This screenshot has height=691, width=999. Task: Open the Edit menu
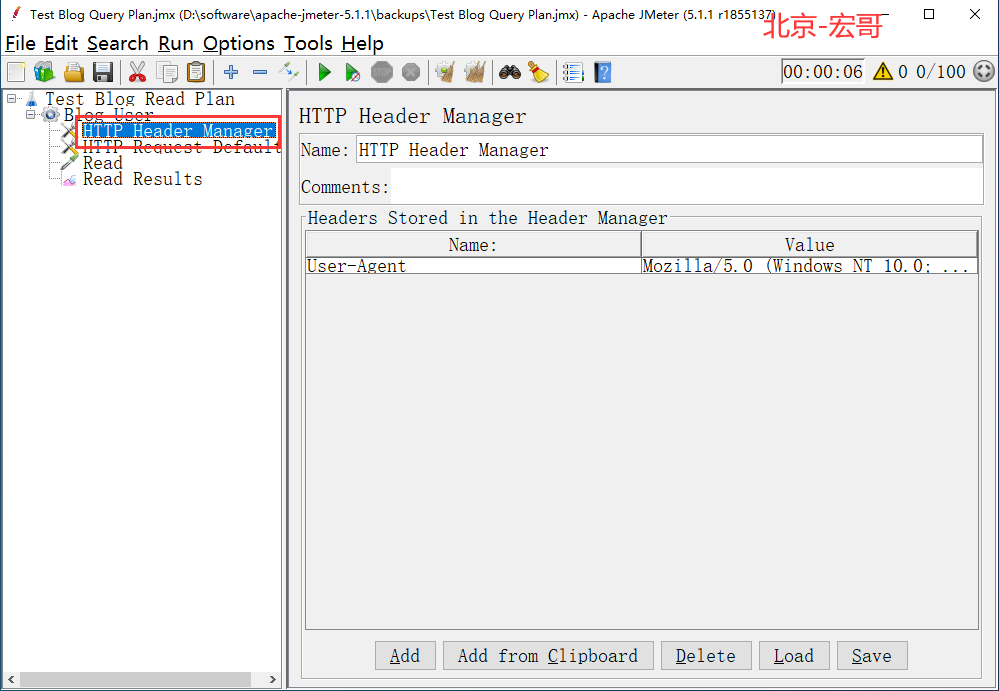point(61,43)
